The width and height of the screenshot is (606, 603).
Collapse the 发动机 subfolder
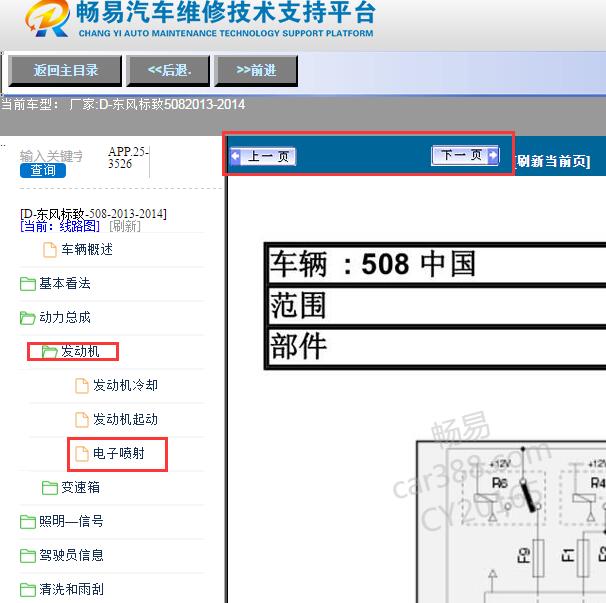pyautogui.click(x=80, y=351)
